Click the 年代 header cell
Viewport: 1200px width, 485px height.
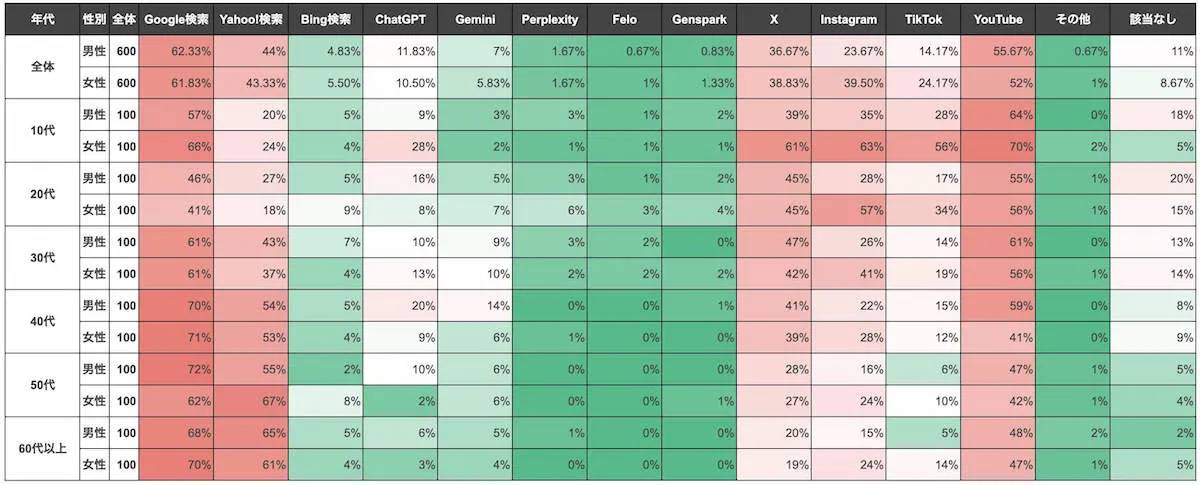click(42, 19)
